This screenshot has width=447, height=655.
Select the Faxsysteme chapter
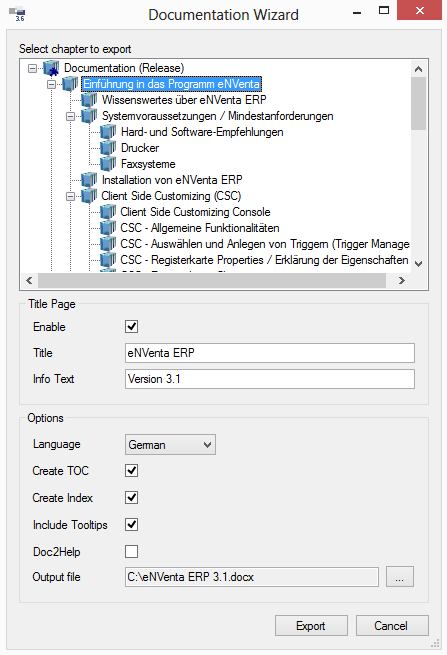click(x=148, y=164)
